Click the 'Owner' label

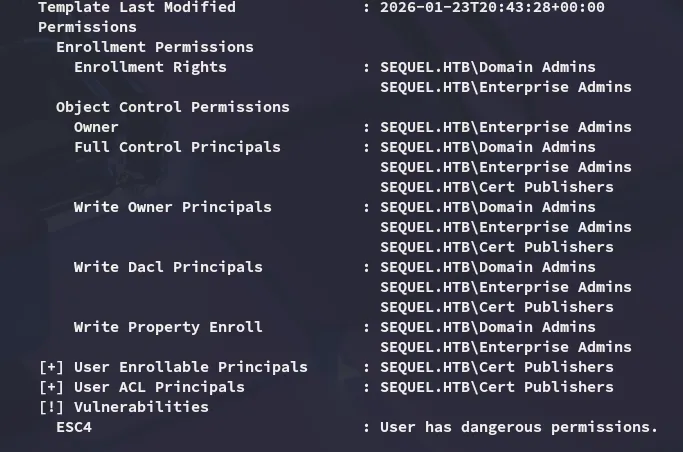tap(96, 127)
